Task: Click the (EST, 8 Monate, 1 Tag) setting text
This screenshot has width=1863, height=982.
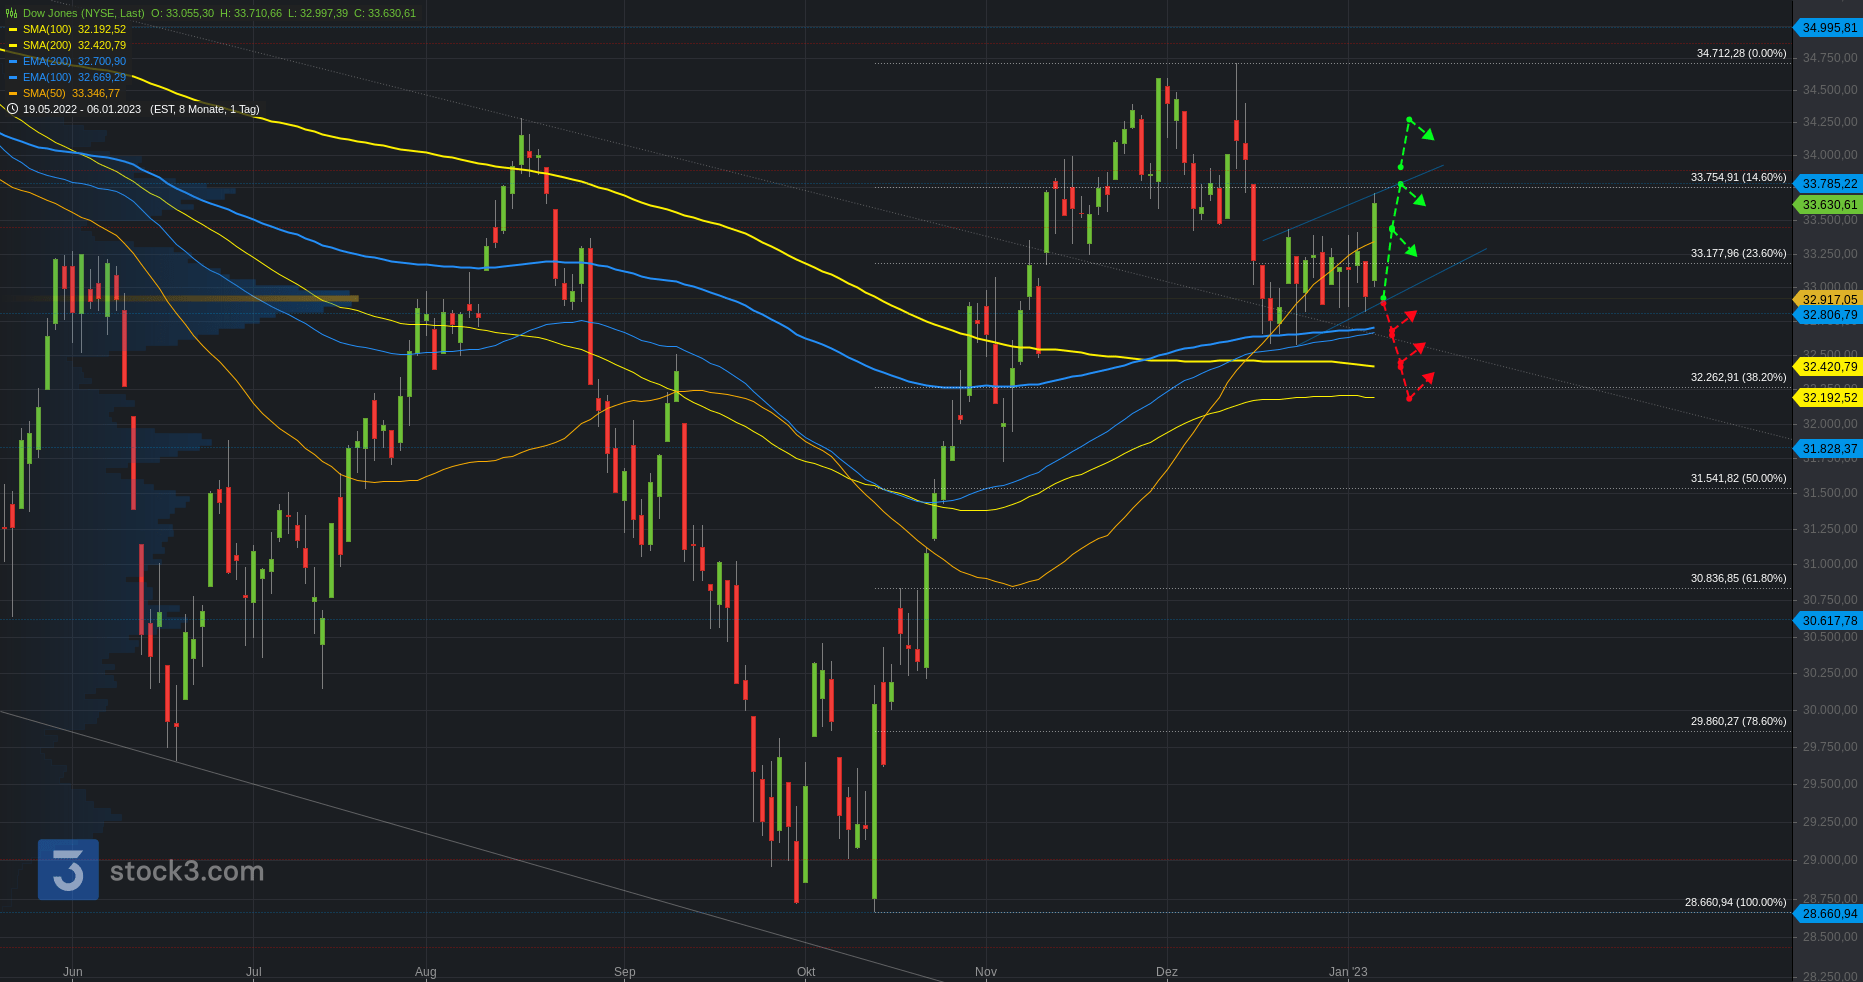Action: click(x=205, y=109)
